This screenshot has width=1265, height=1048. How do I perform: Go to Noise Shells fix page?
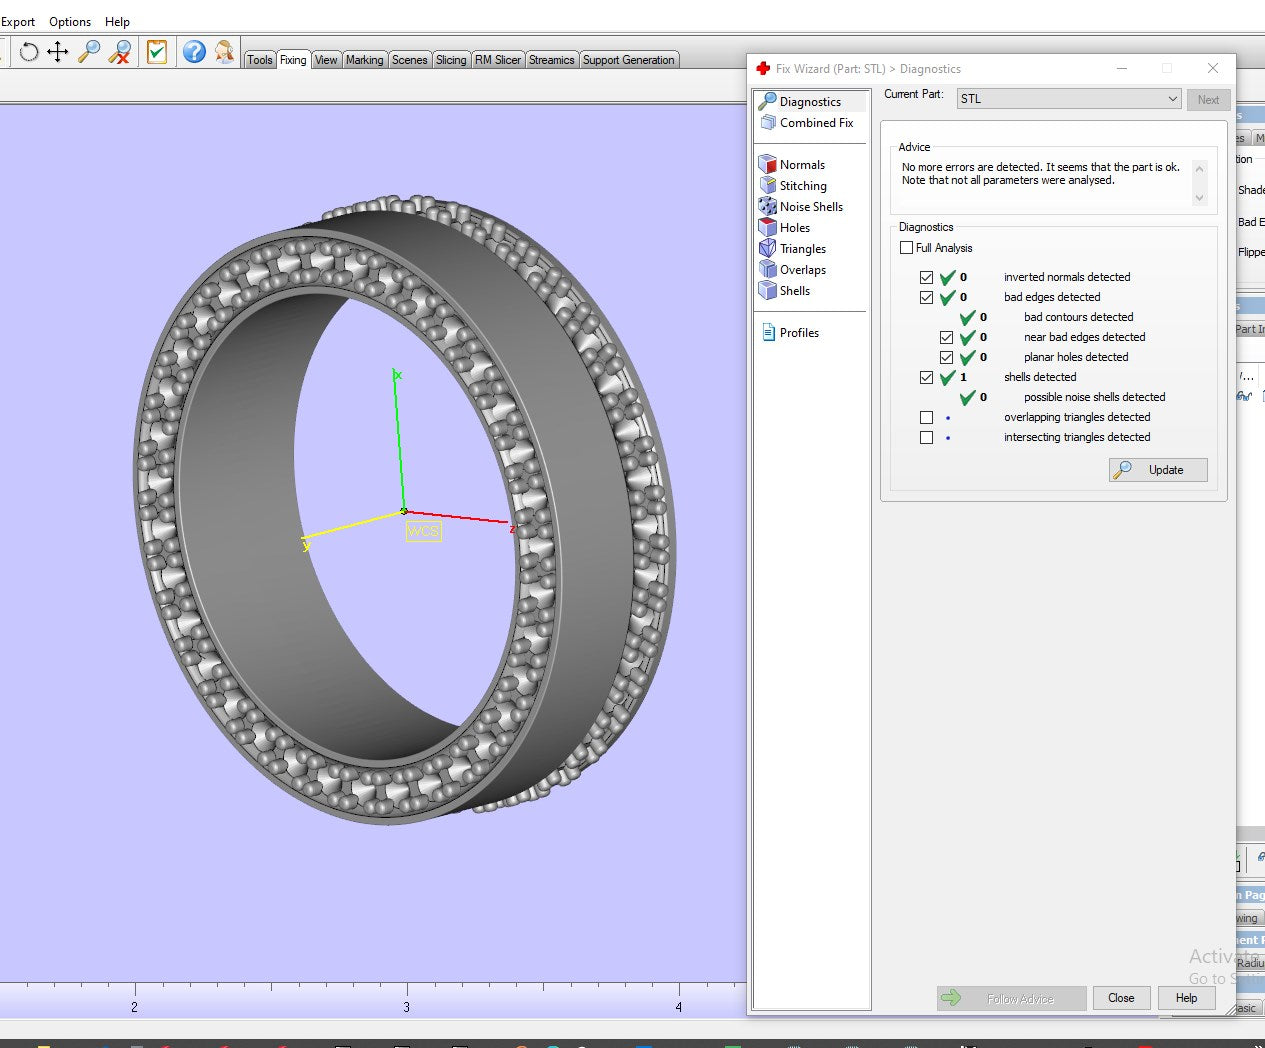[810, 207]
